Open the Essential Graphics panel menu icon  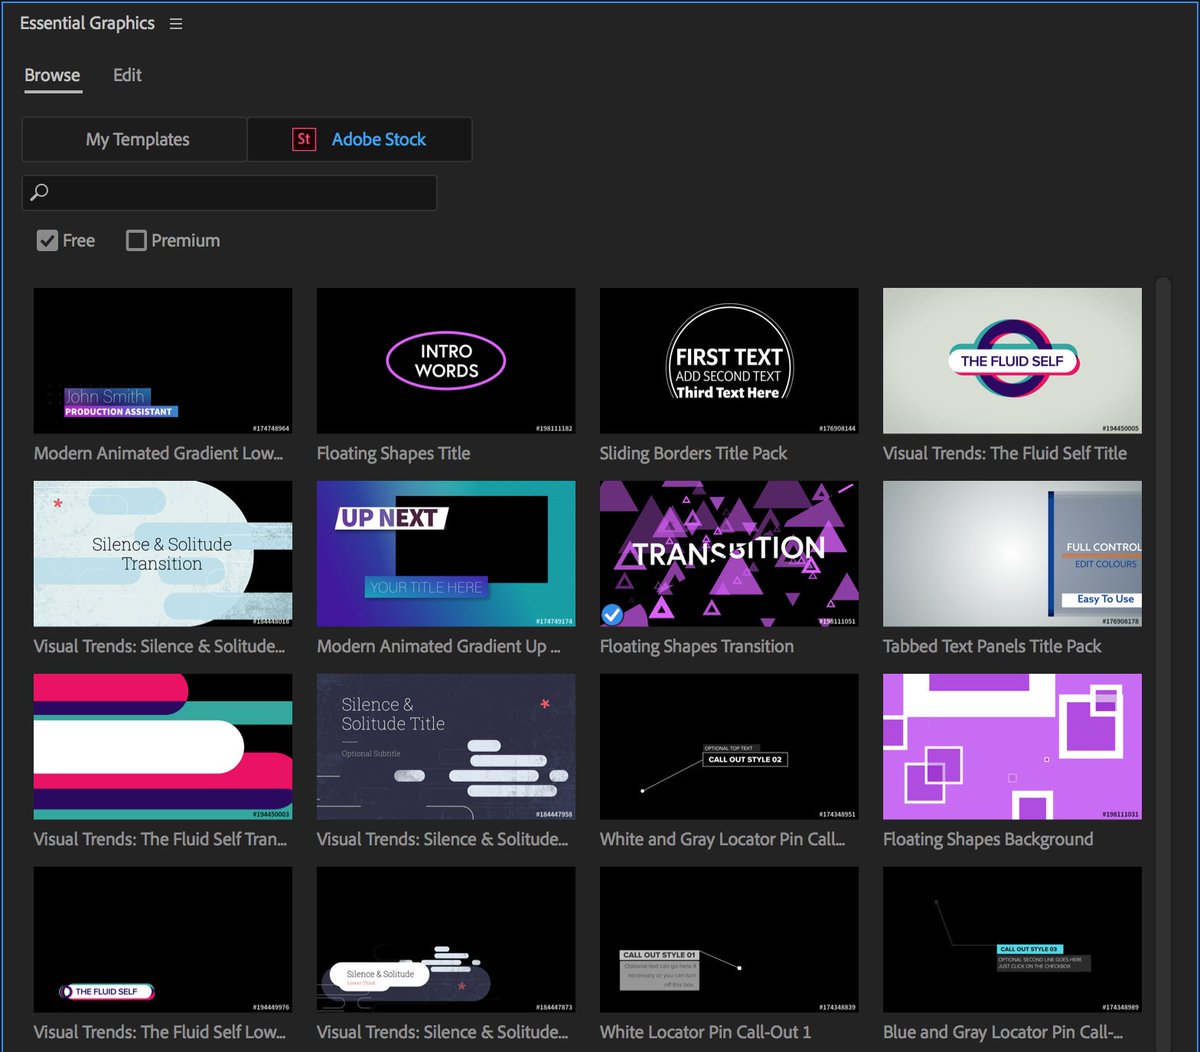pyautogui.click(x=176, y=23)
